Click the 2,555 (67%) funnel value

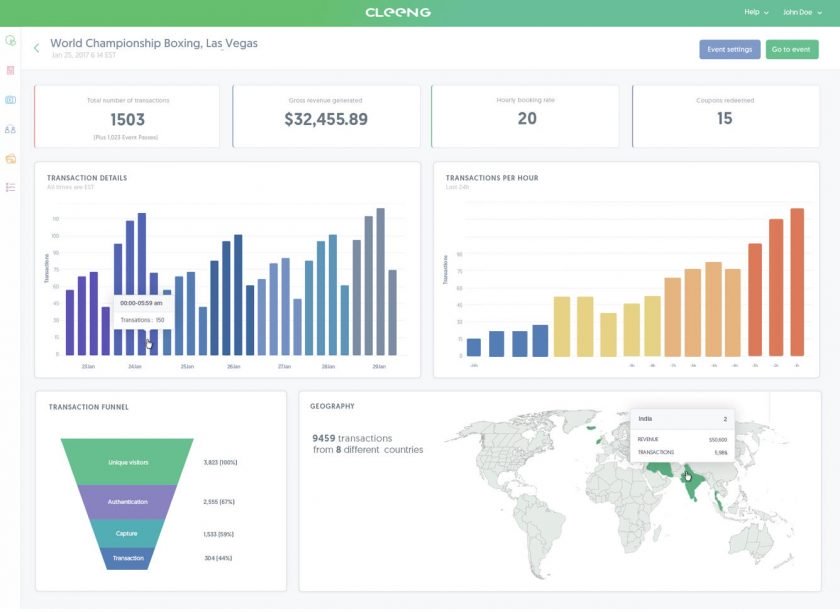point(219,502)
